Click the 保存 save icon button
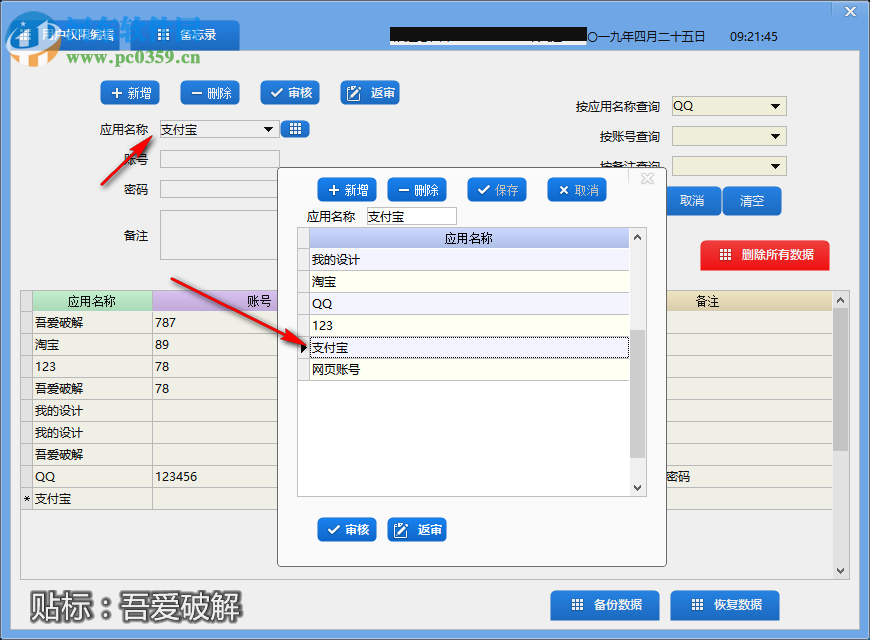 (x=483, y=189)
